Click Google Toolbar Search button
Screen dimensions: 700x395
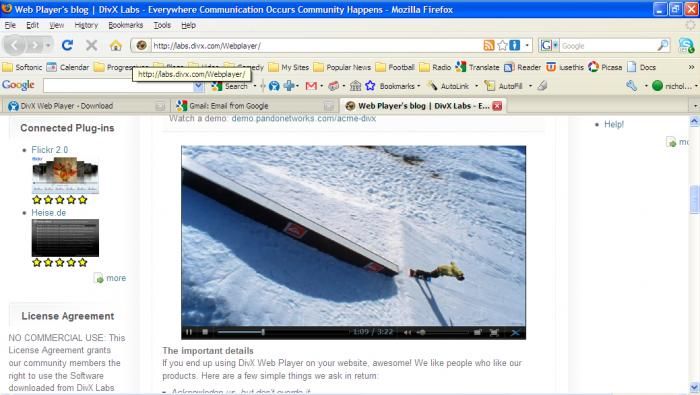tap(231, 86)
